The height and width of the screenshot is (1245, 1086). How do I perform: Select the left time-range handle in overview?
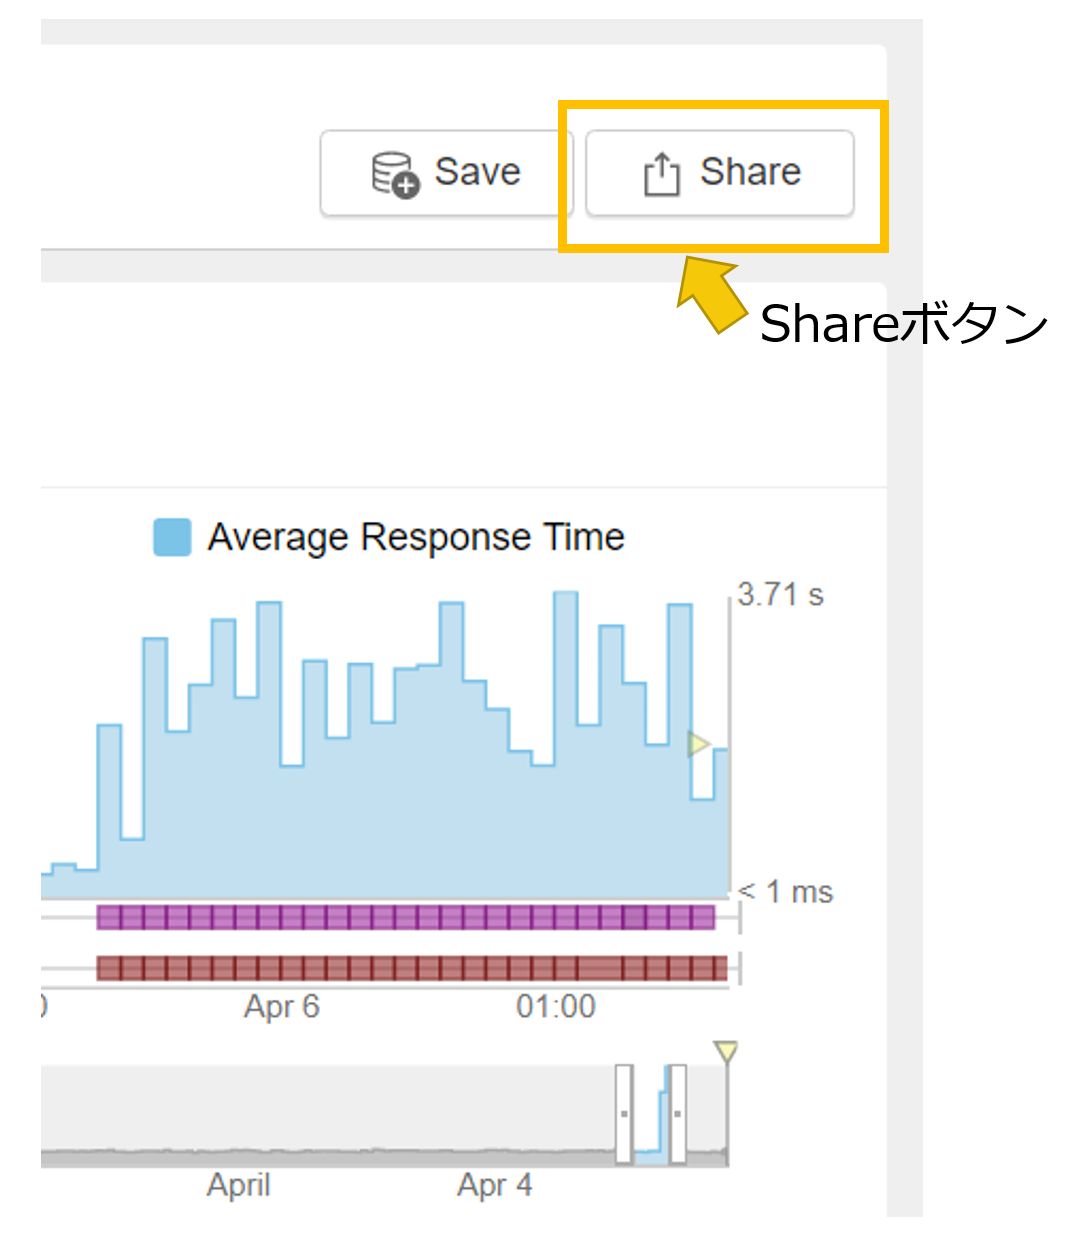pos(624,1113)
